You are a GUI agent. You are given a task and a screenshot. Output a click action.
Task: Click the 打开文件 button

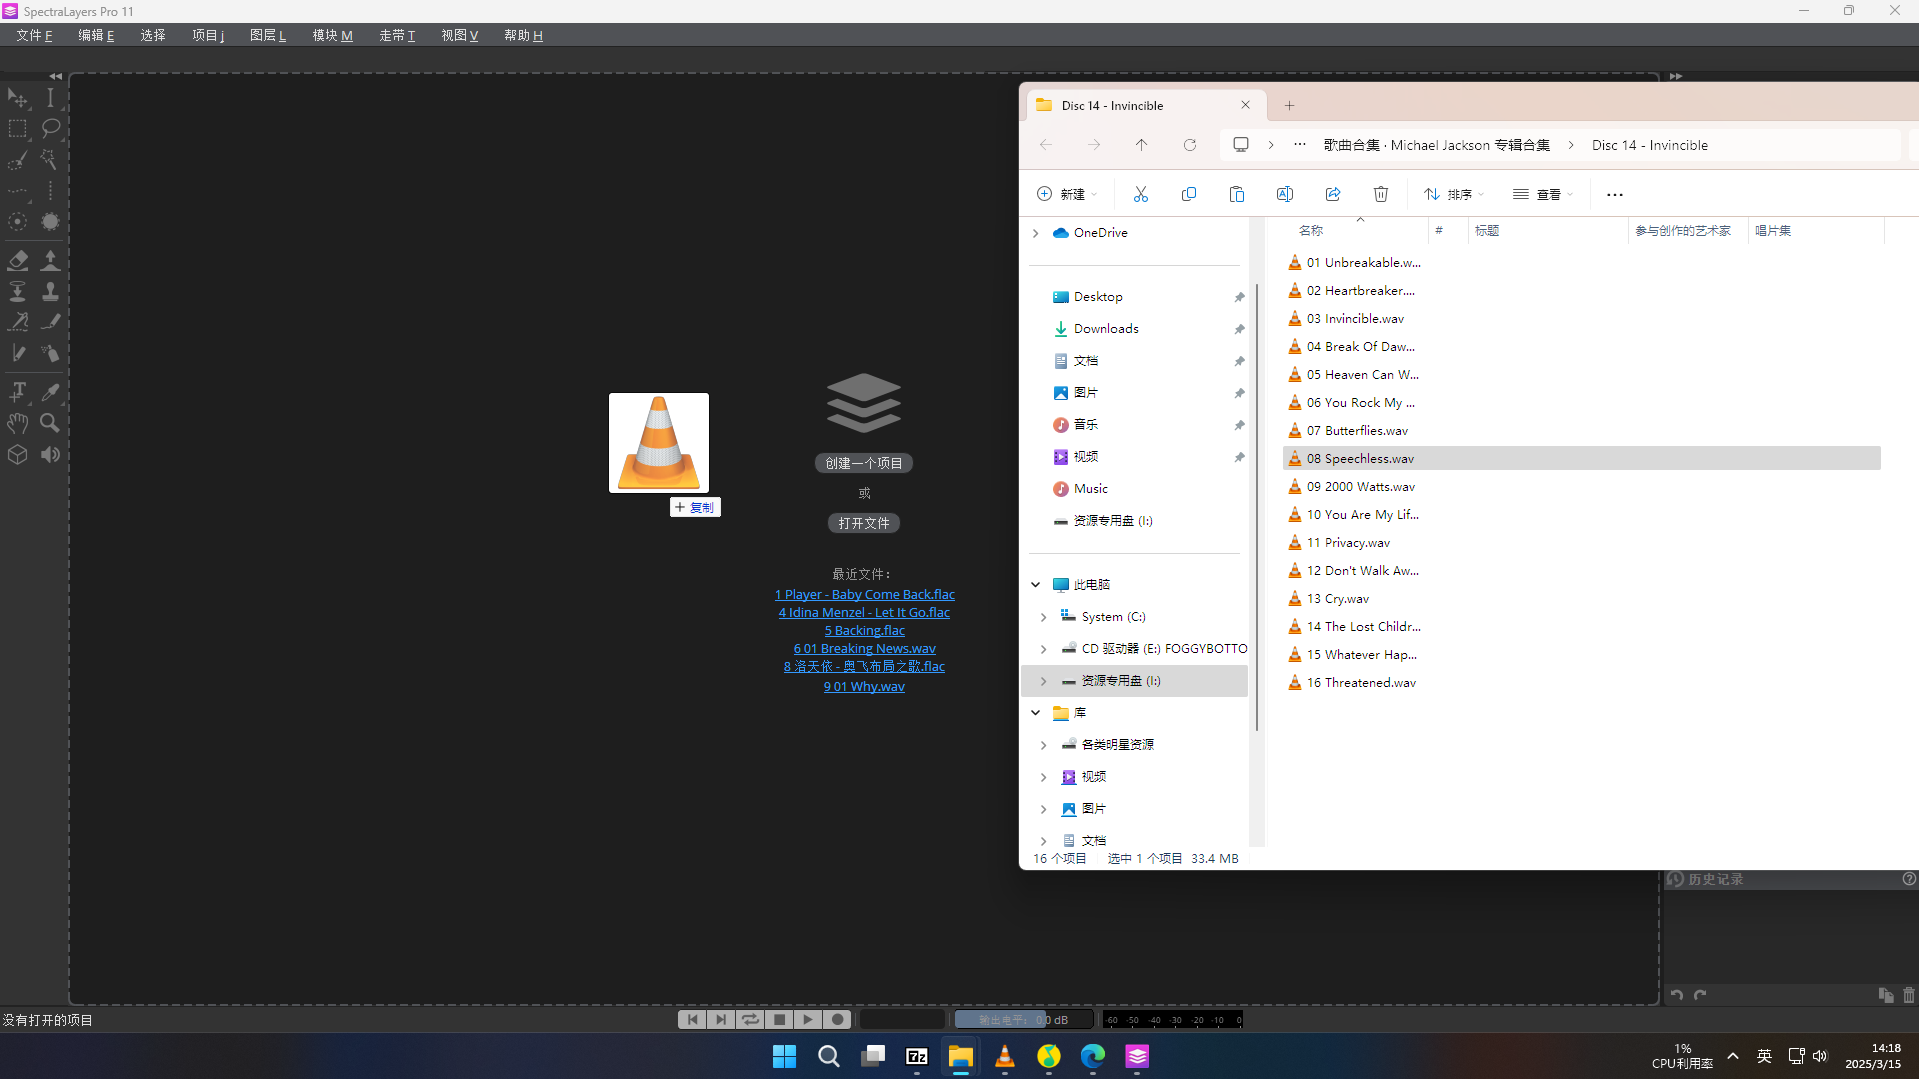click(864, 523)
